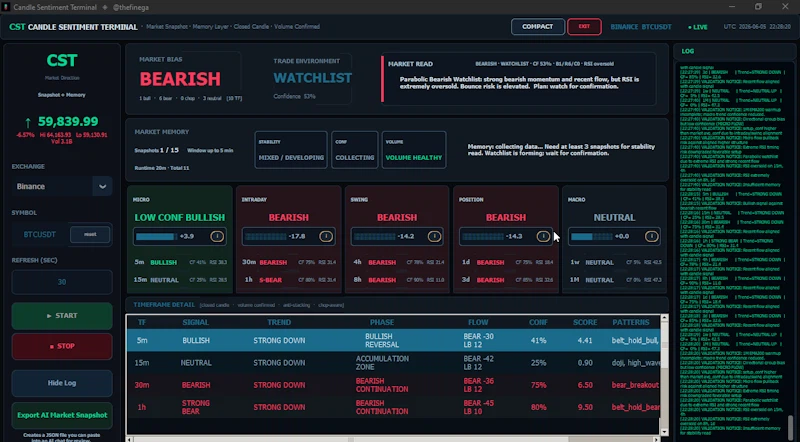Click the 1d BEARISH line in Position card
This screenshot has width=800, height=442.
[x=507, y=262]
